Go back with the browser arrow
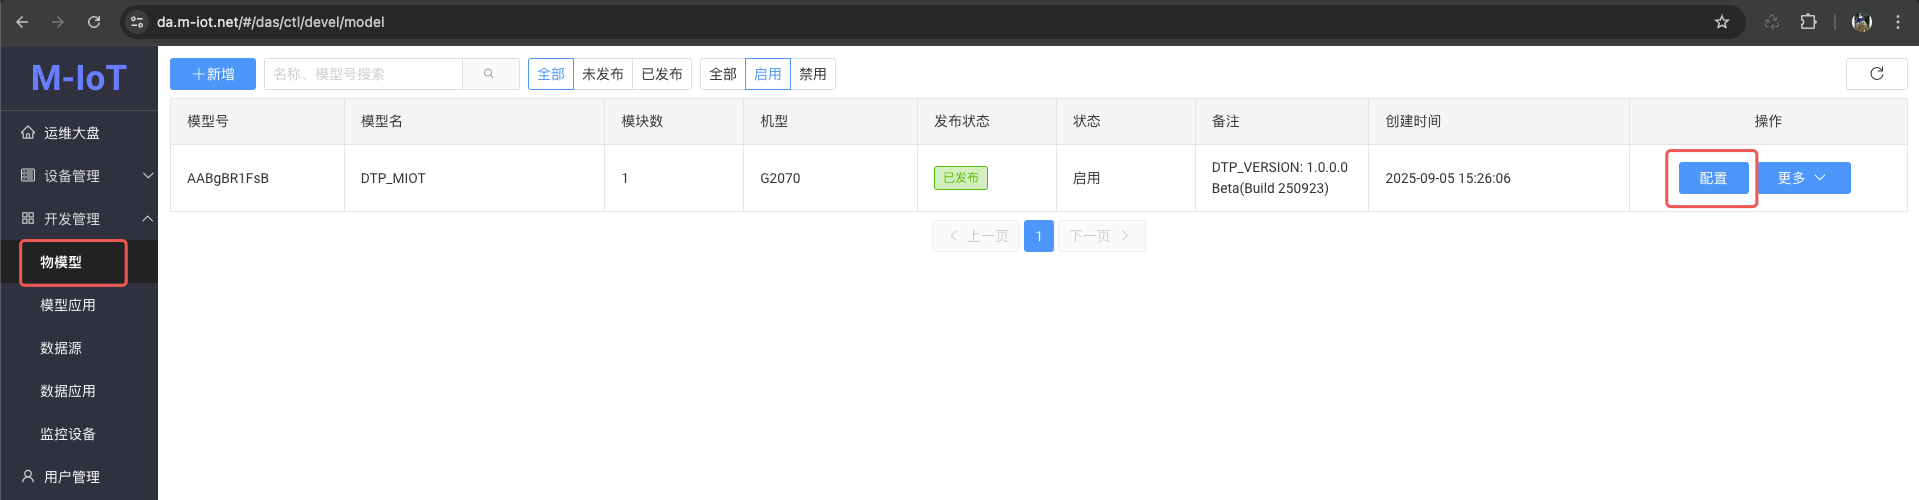Screen dimensions: 1919x500 pos(22,22)
